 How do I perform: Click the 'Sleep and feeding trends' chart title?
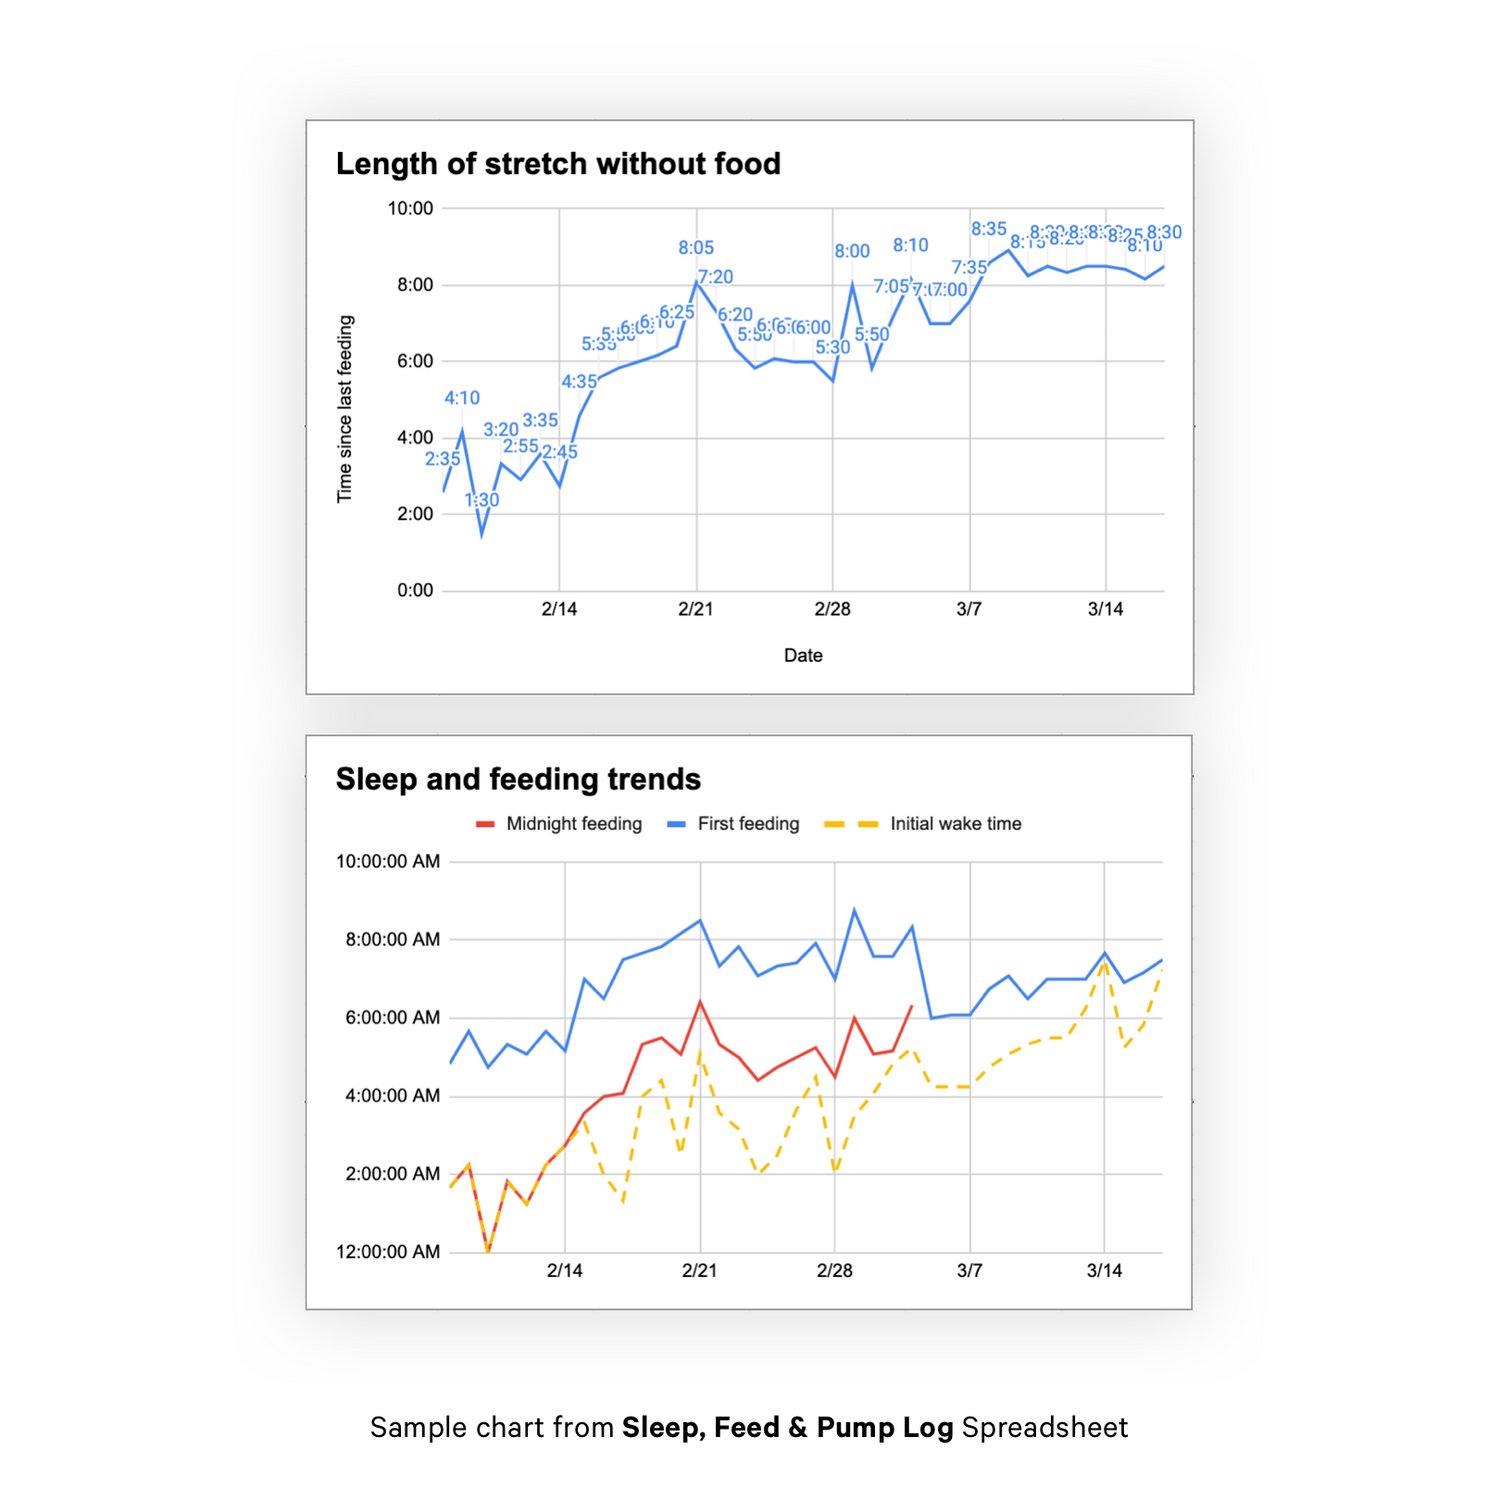[x=518, y=779]
